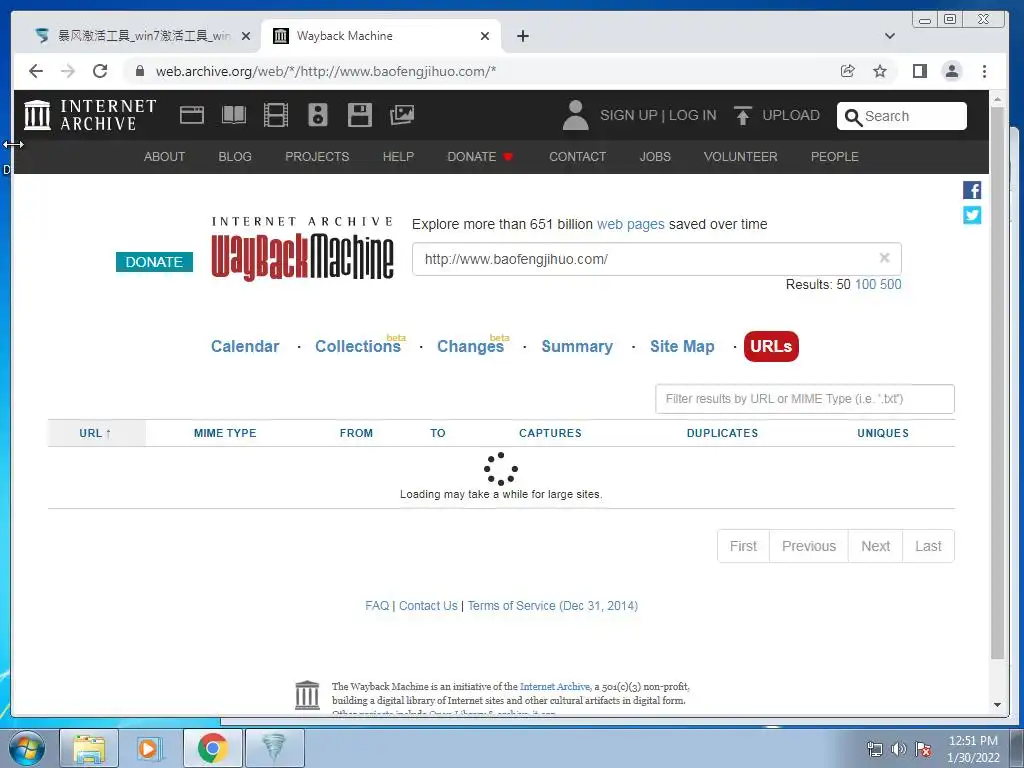Open Chrome profile avatar
Viewport: 1024px width, 768px height.
[952, 71]
